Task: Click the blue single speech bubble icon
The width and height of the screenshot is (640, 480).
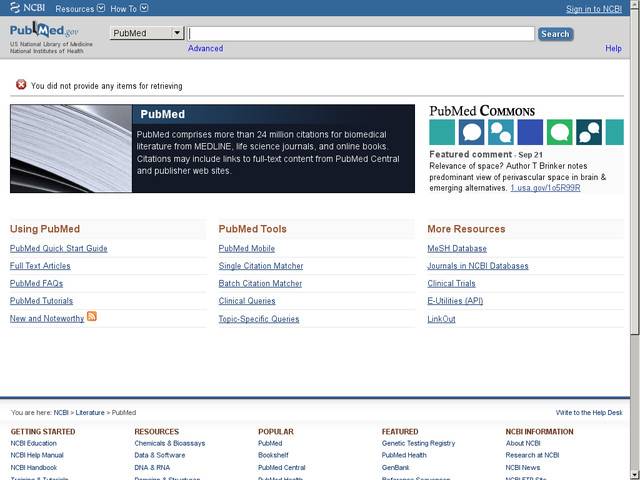Action: tap(471, 132)
